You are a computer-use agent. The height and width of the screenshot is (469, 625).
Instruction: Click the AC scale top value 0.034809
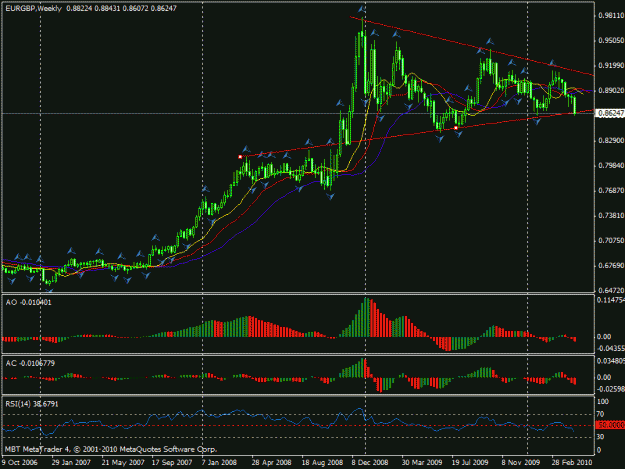coord(611,361)
